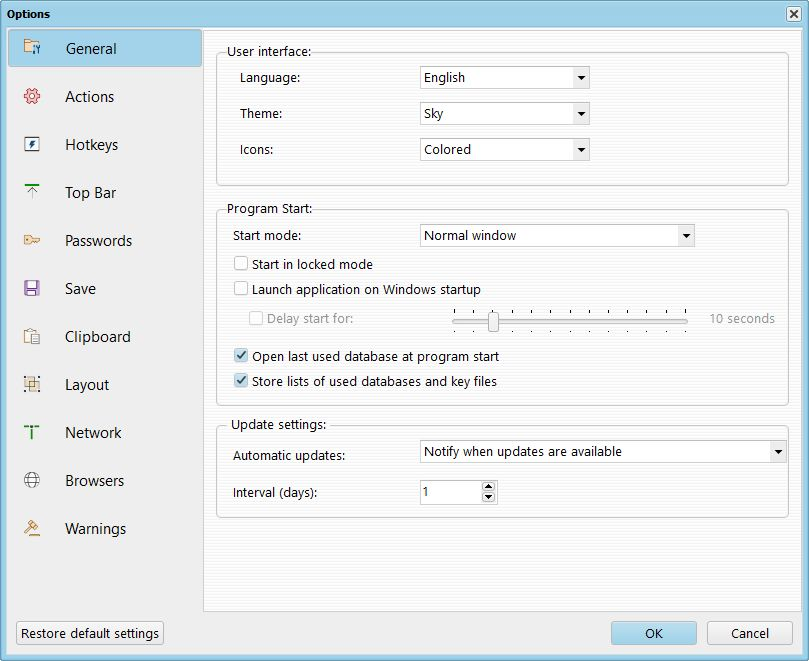Image resolution: width=809 pixels, height=661 pixels.
Task: Click the Clipboard sidebar icon
Action: (x=32, y=336)
